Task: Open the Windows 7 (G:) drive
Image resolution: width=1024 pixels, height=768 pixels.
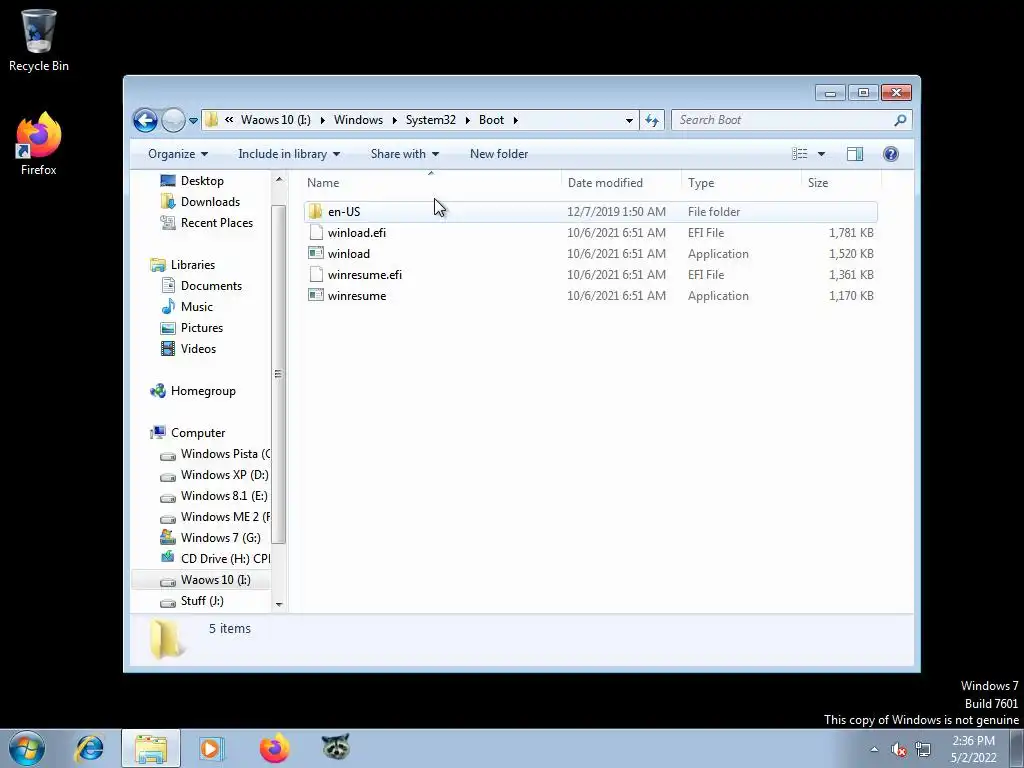Action: click(211, 537)
